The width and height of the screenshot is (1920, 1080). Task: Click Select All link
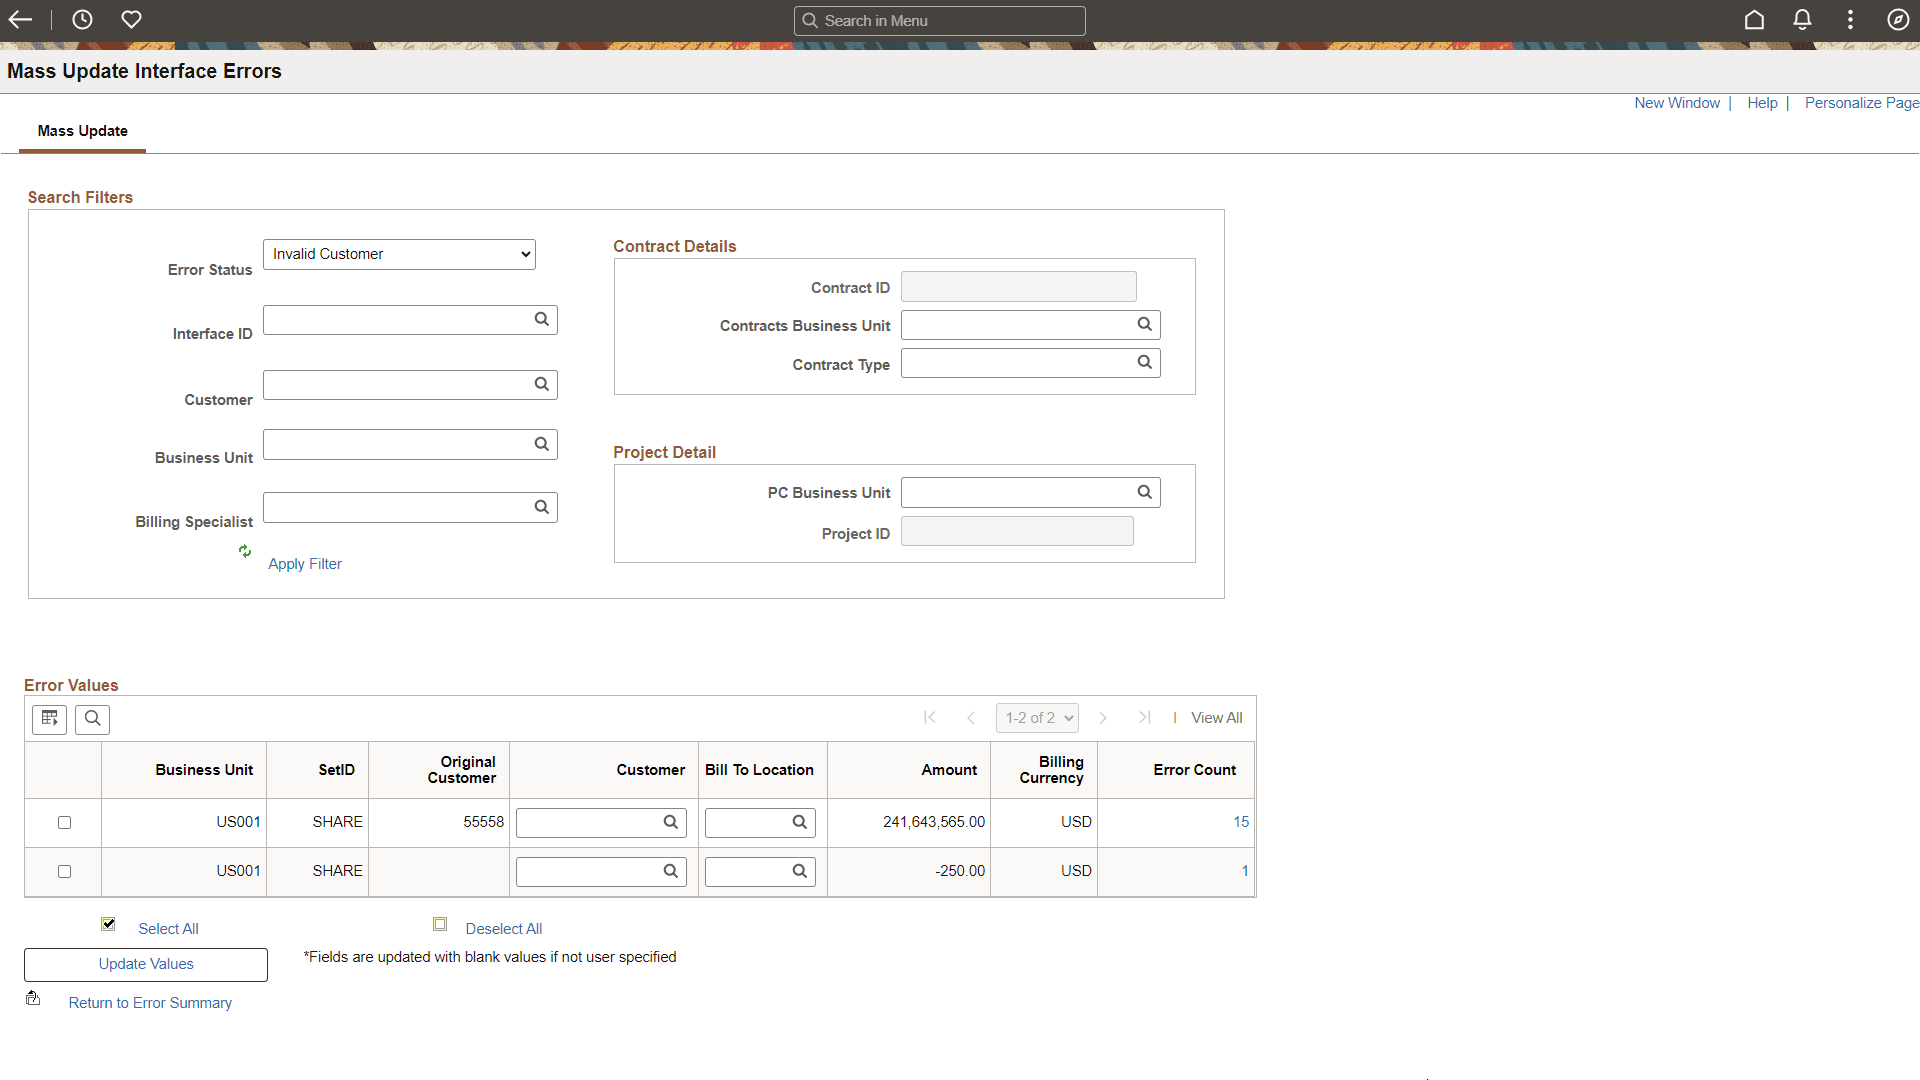click(168, 929)
